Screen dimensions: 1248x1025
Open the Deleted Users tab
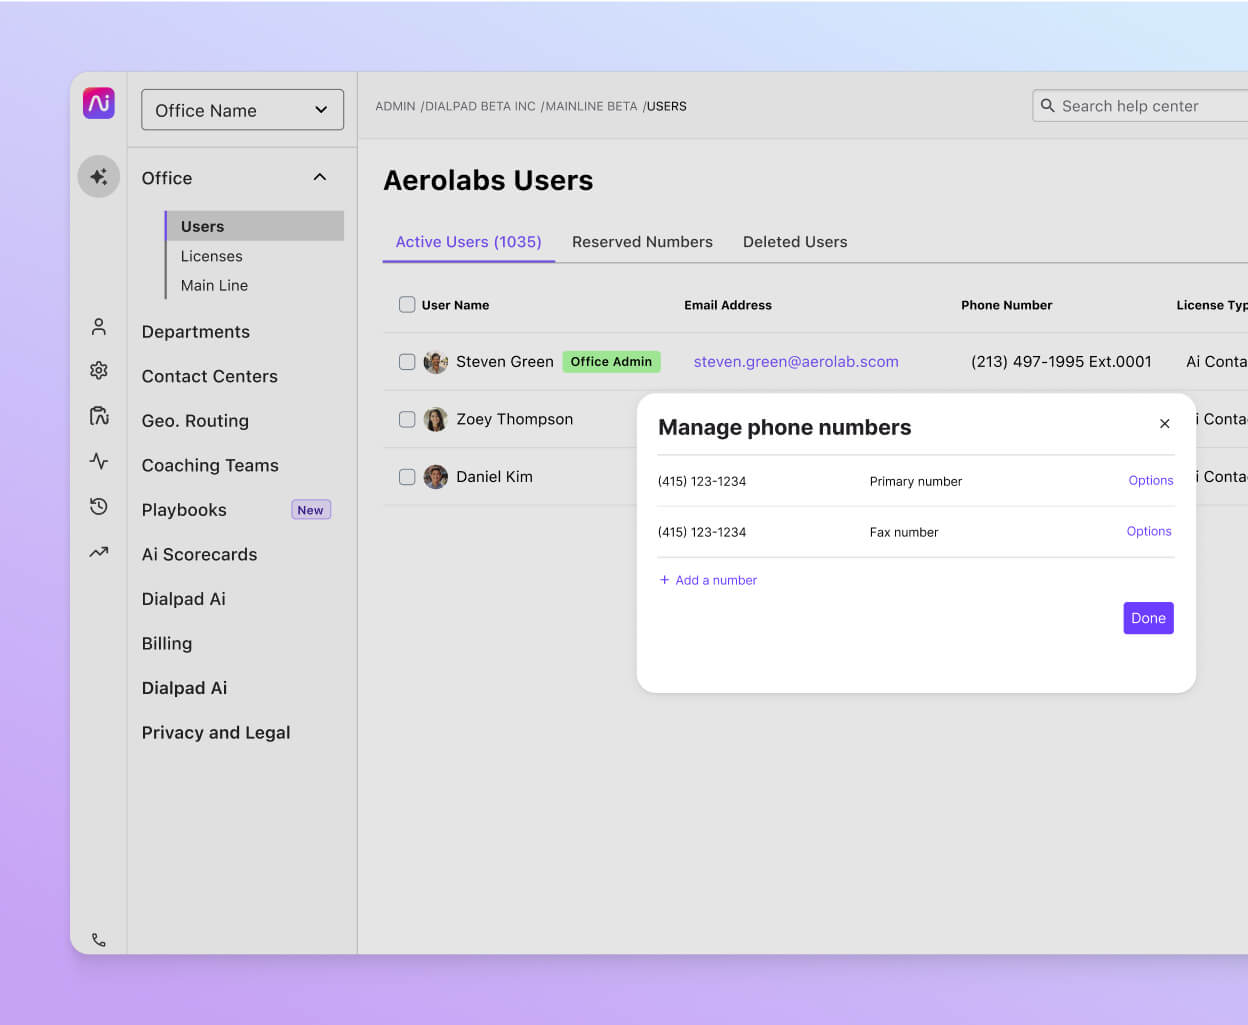point(795,241)
